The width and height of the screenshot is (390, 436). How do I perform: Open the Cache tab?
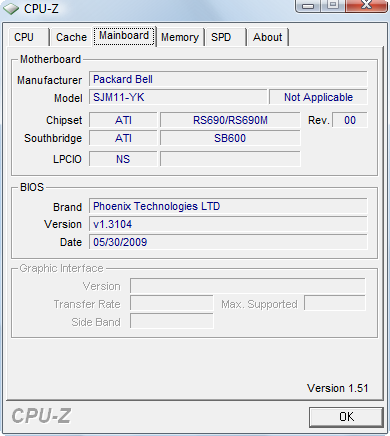pos(71,37)
